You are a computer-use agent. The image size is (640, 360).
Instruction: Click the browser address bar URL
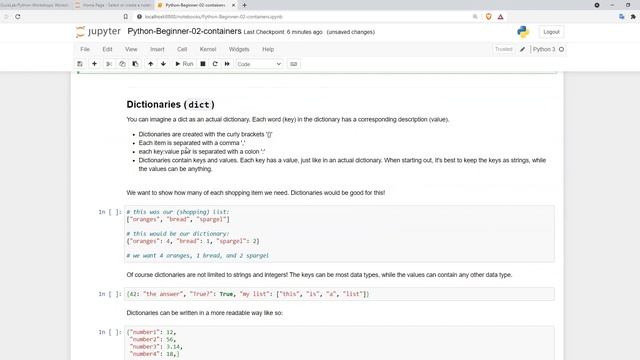pyautogui.click(x=213, y=17)
